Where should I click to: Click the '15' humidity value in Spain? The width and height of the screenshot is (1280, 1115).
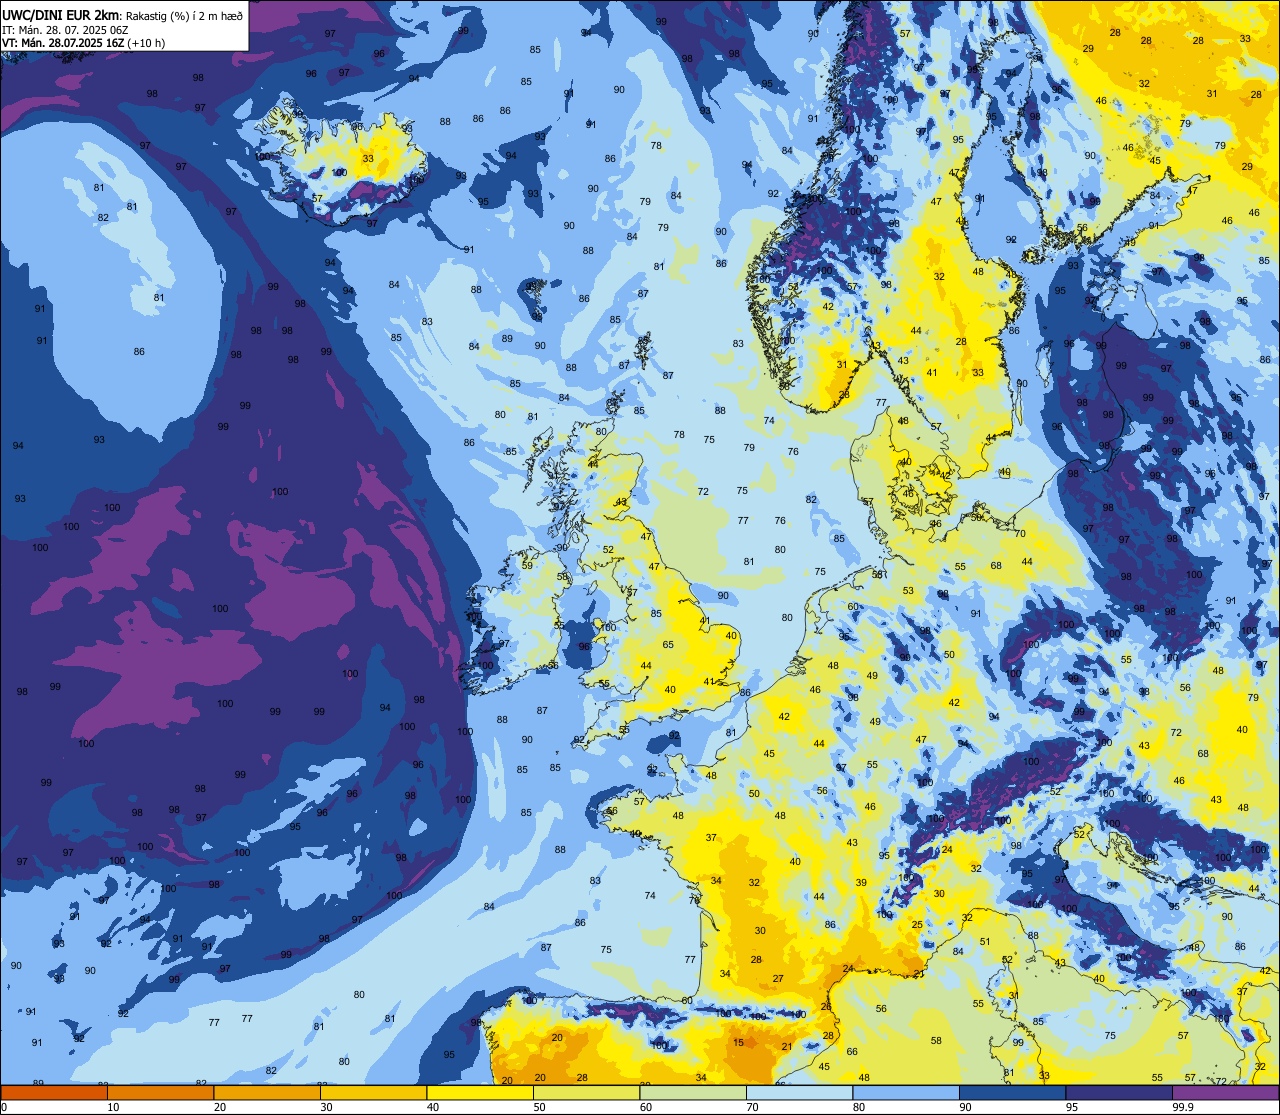point(738,1043)
